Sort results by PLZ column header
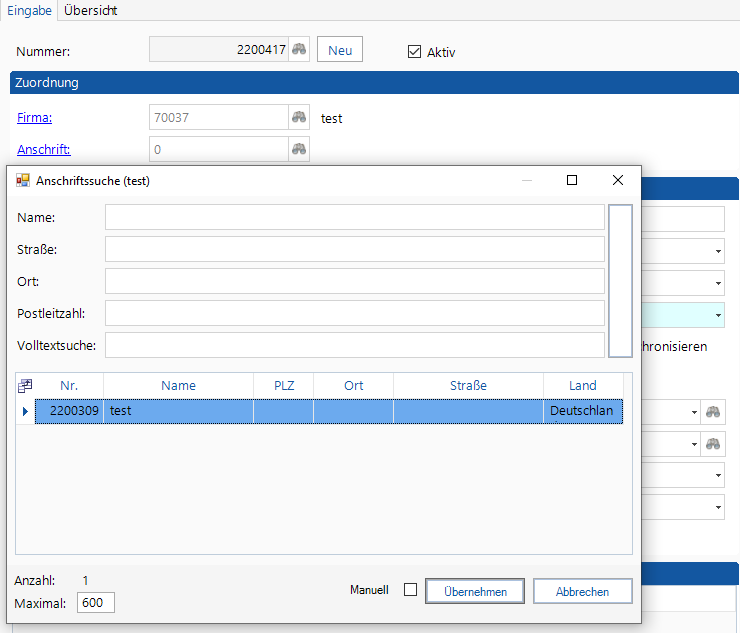The width and height of the screenshot is (740, 633). pos(284,386)
